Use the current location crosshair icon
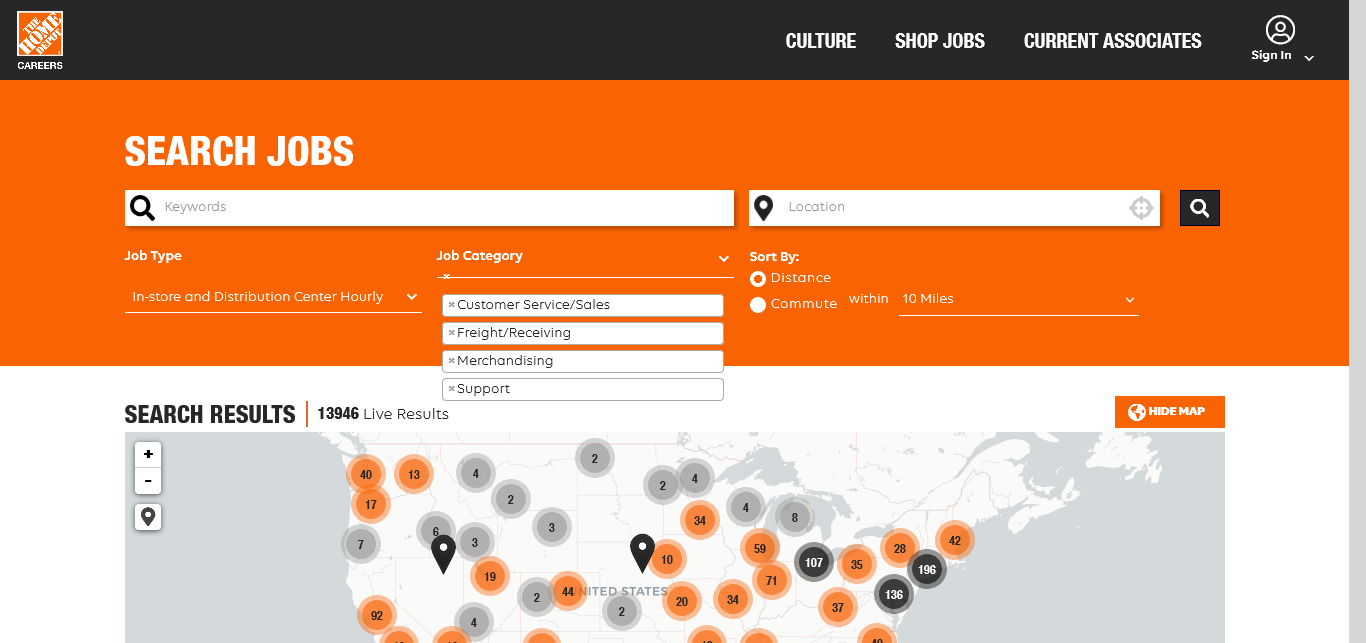 tap(1141, 208)
